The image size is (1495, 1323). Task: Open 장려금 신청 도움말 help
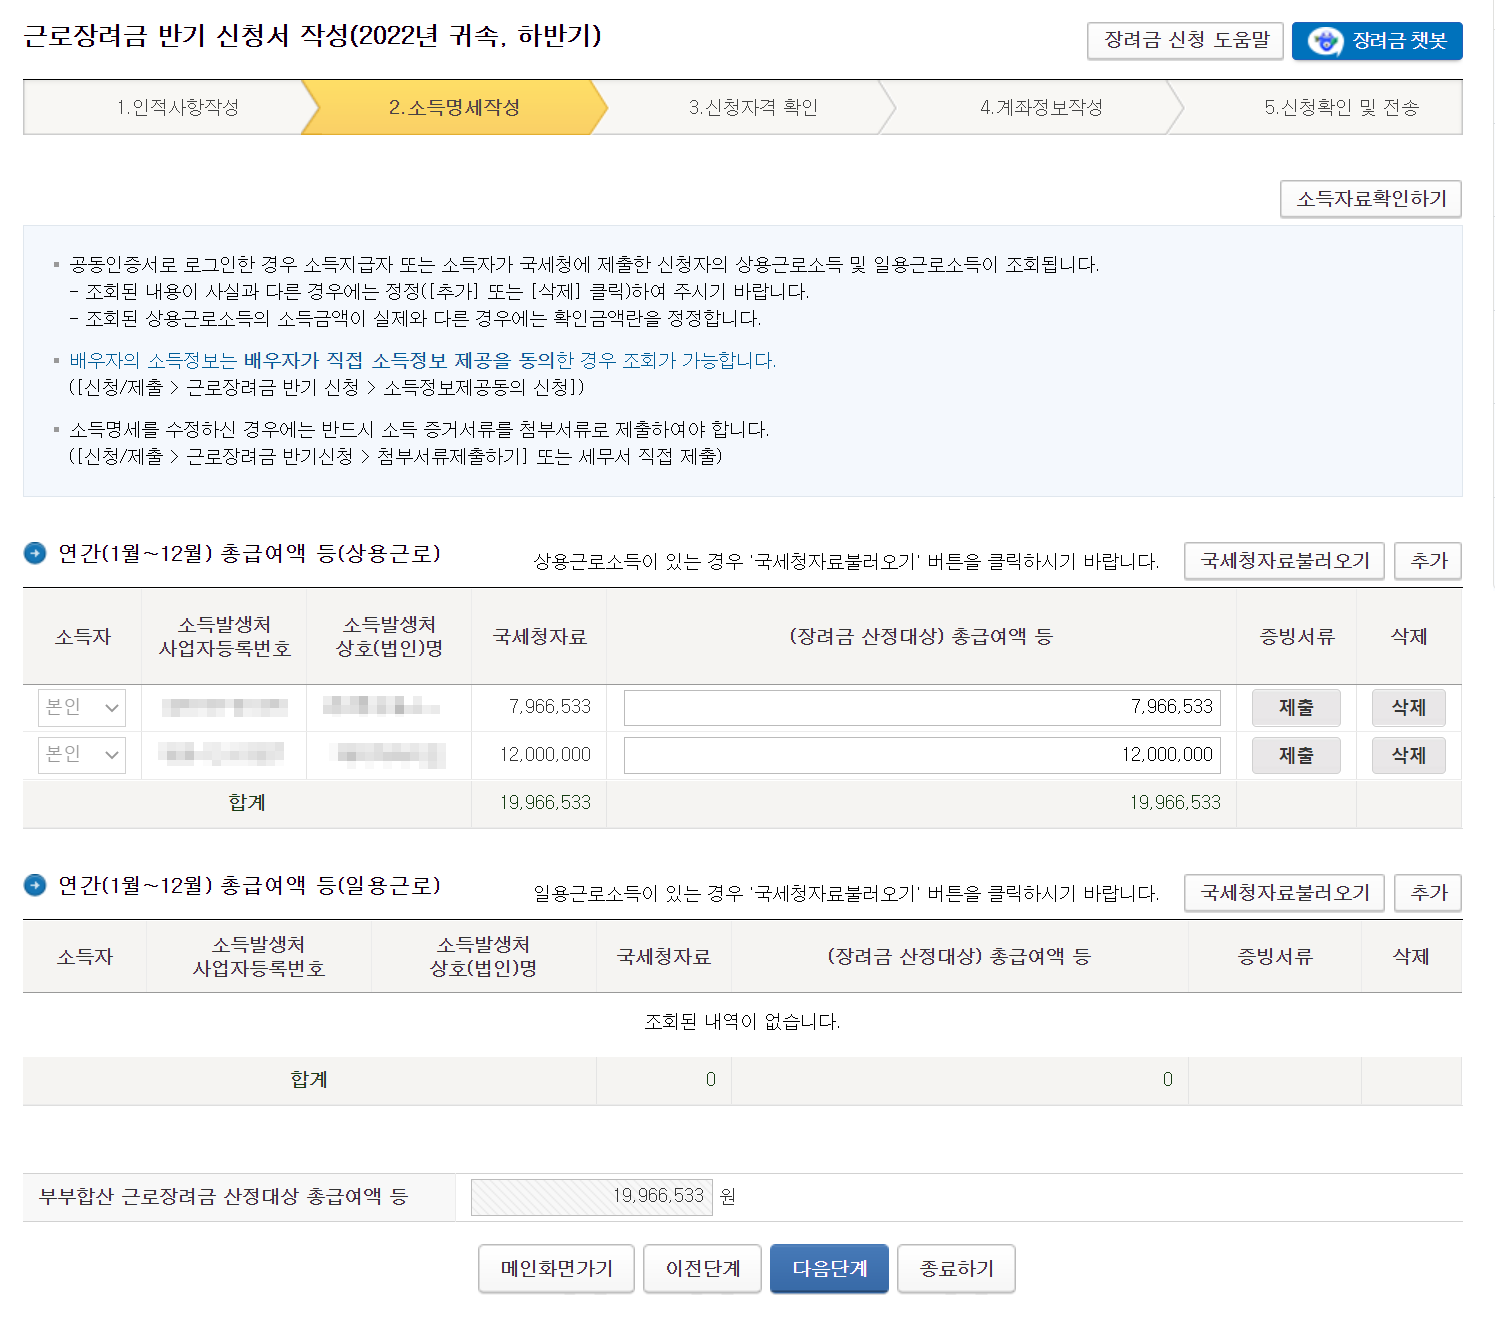tap(1185, 41)
